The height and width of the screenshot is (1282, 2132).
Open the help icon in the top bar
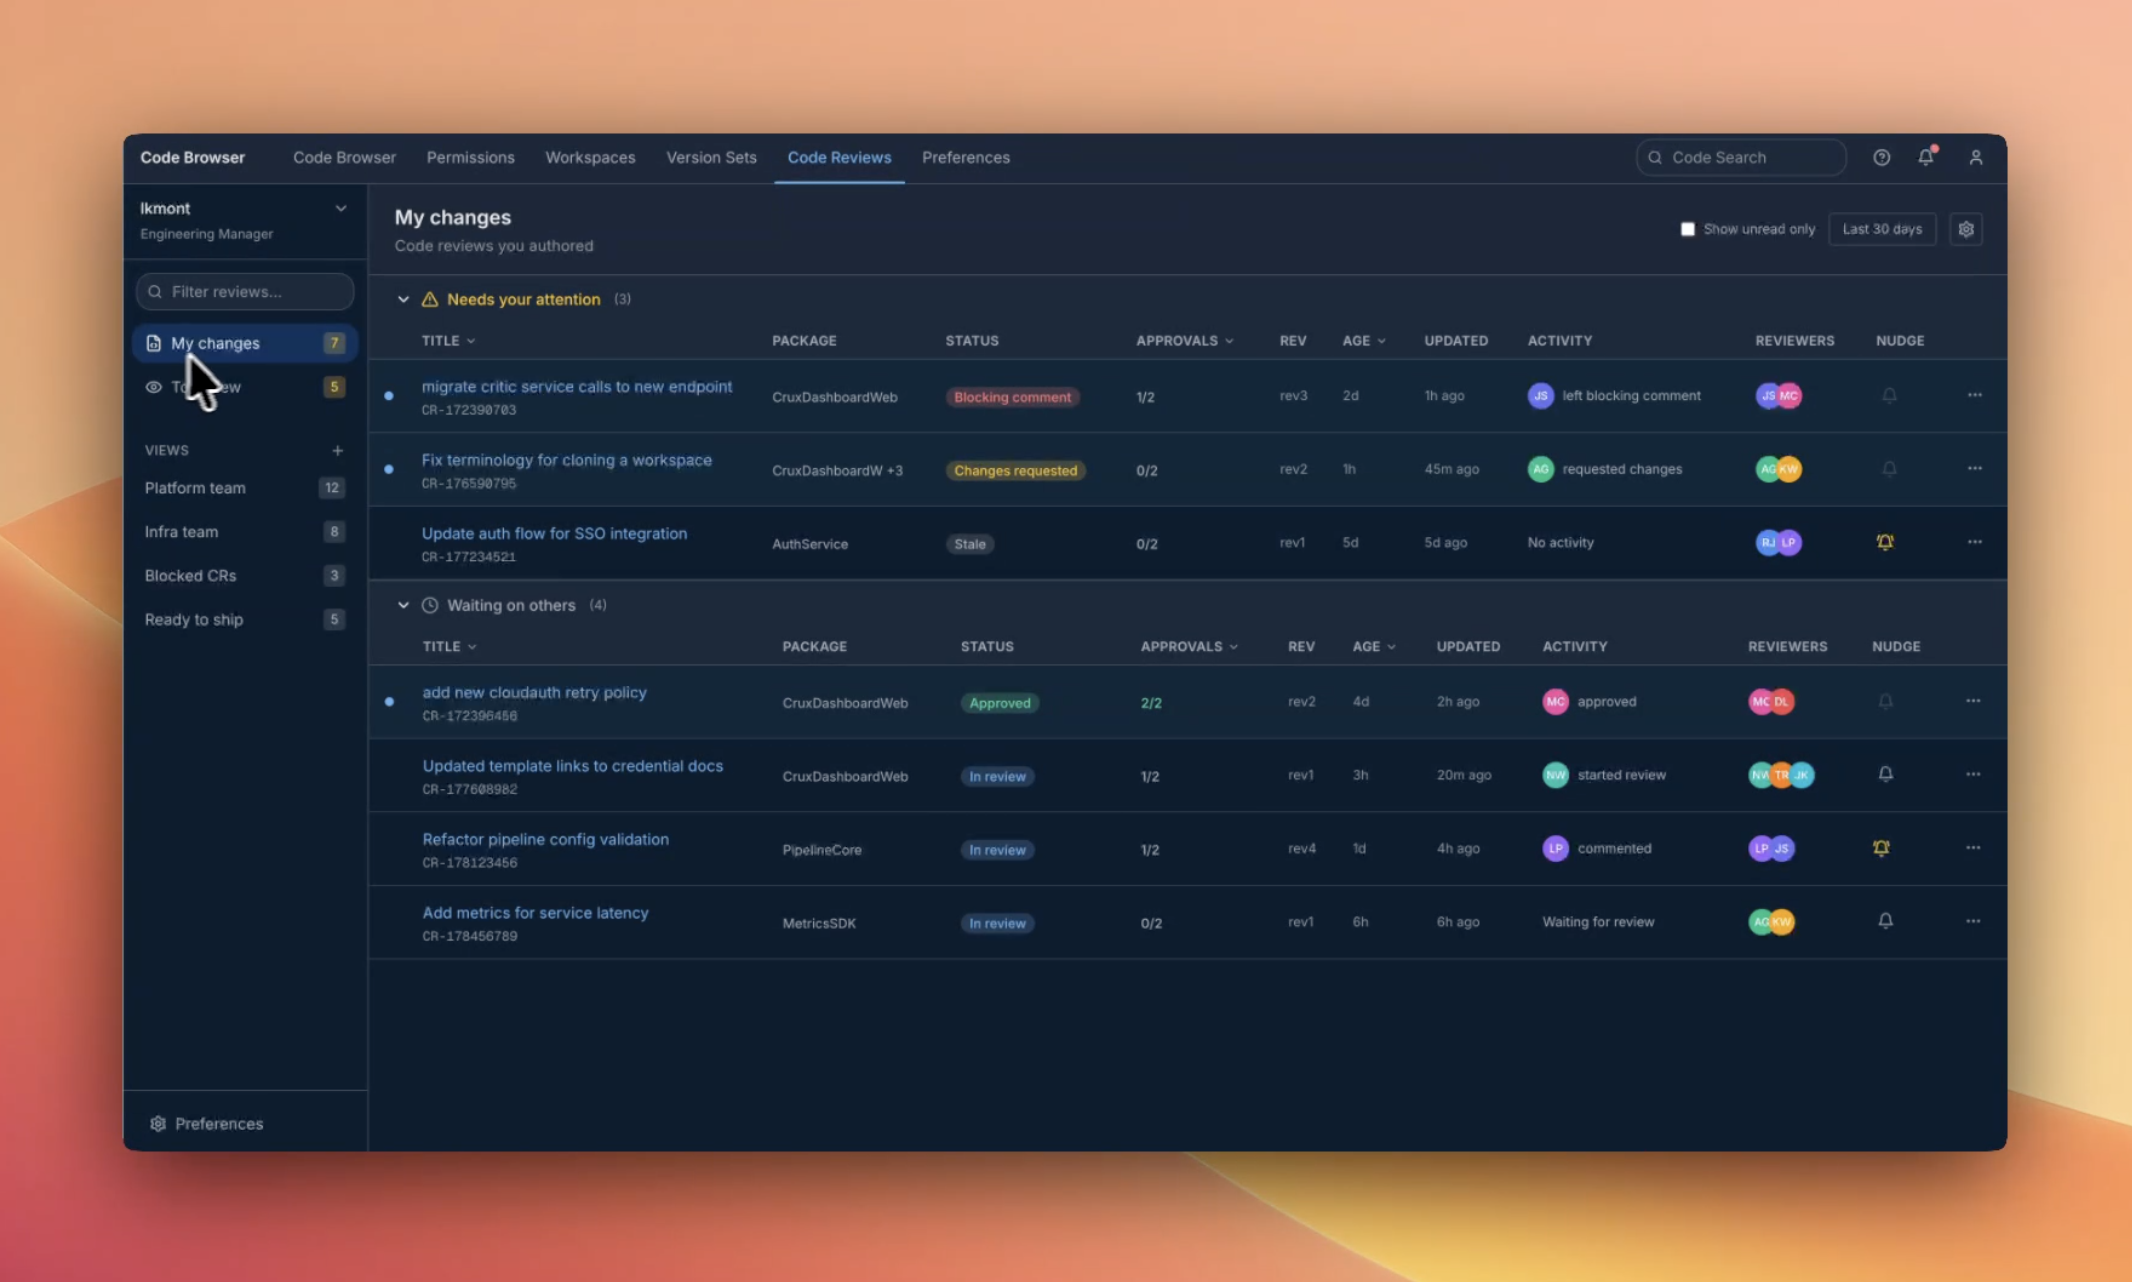[x=1881, y=157]
